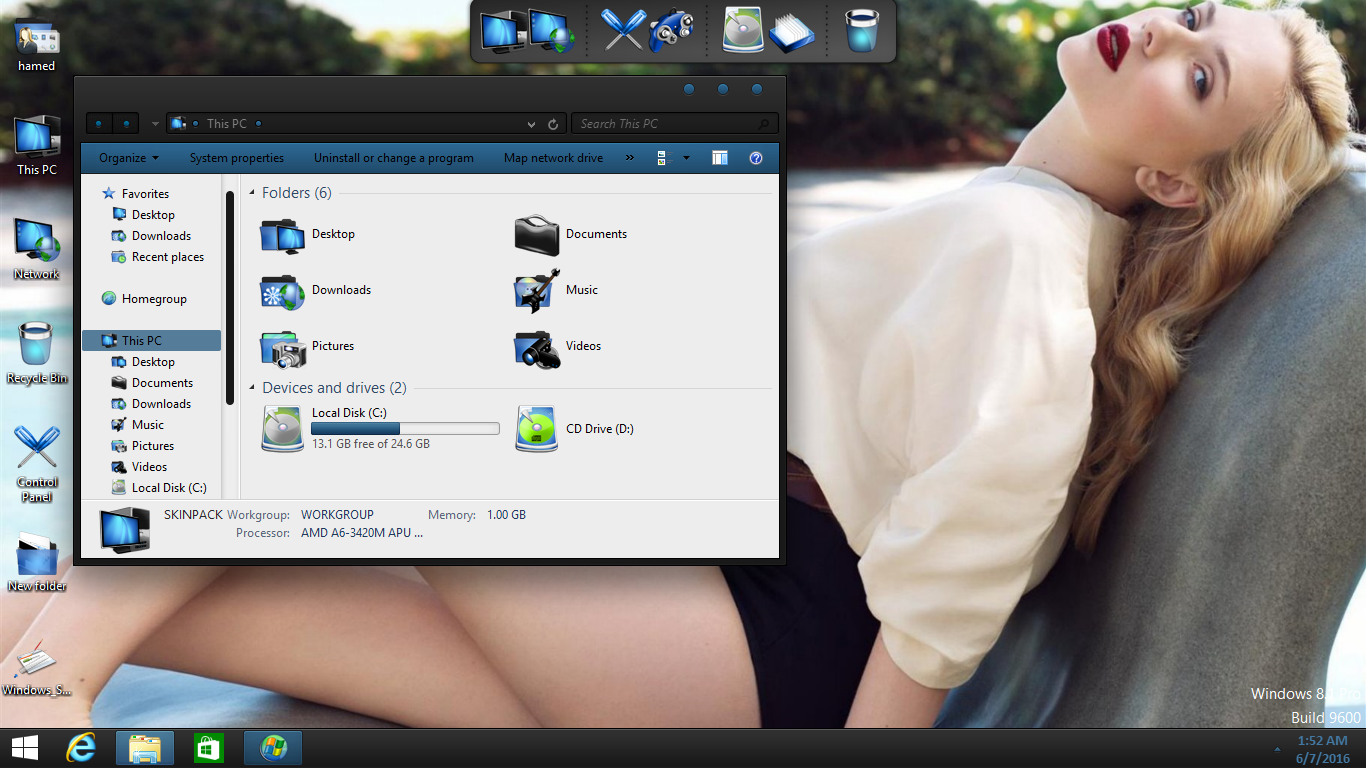
Task: Click Uninstall or change a program
Action: (394, 158)
